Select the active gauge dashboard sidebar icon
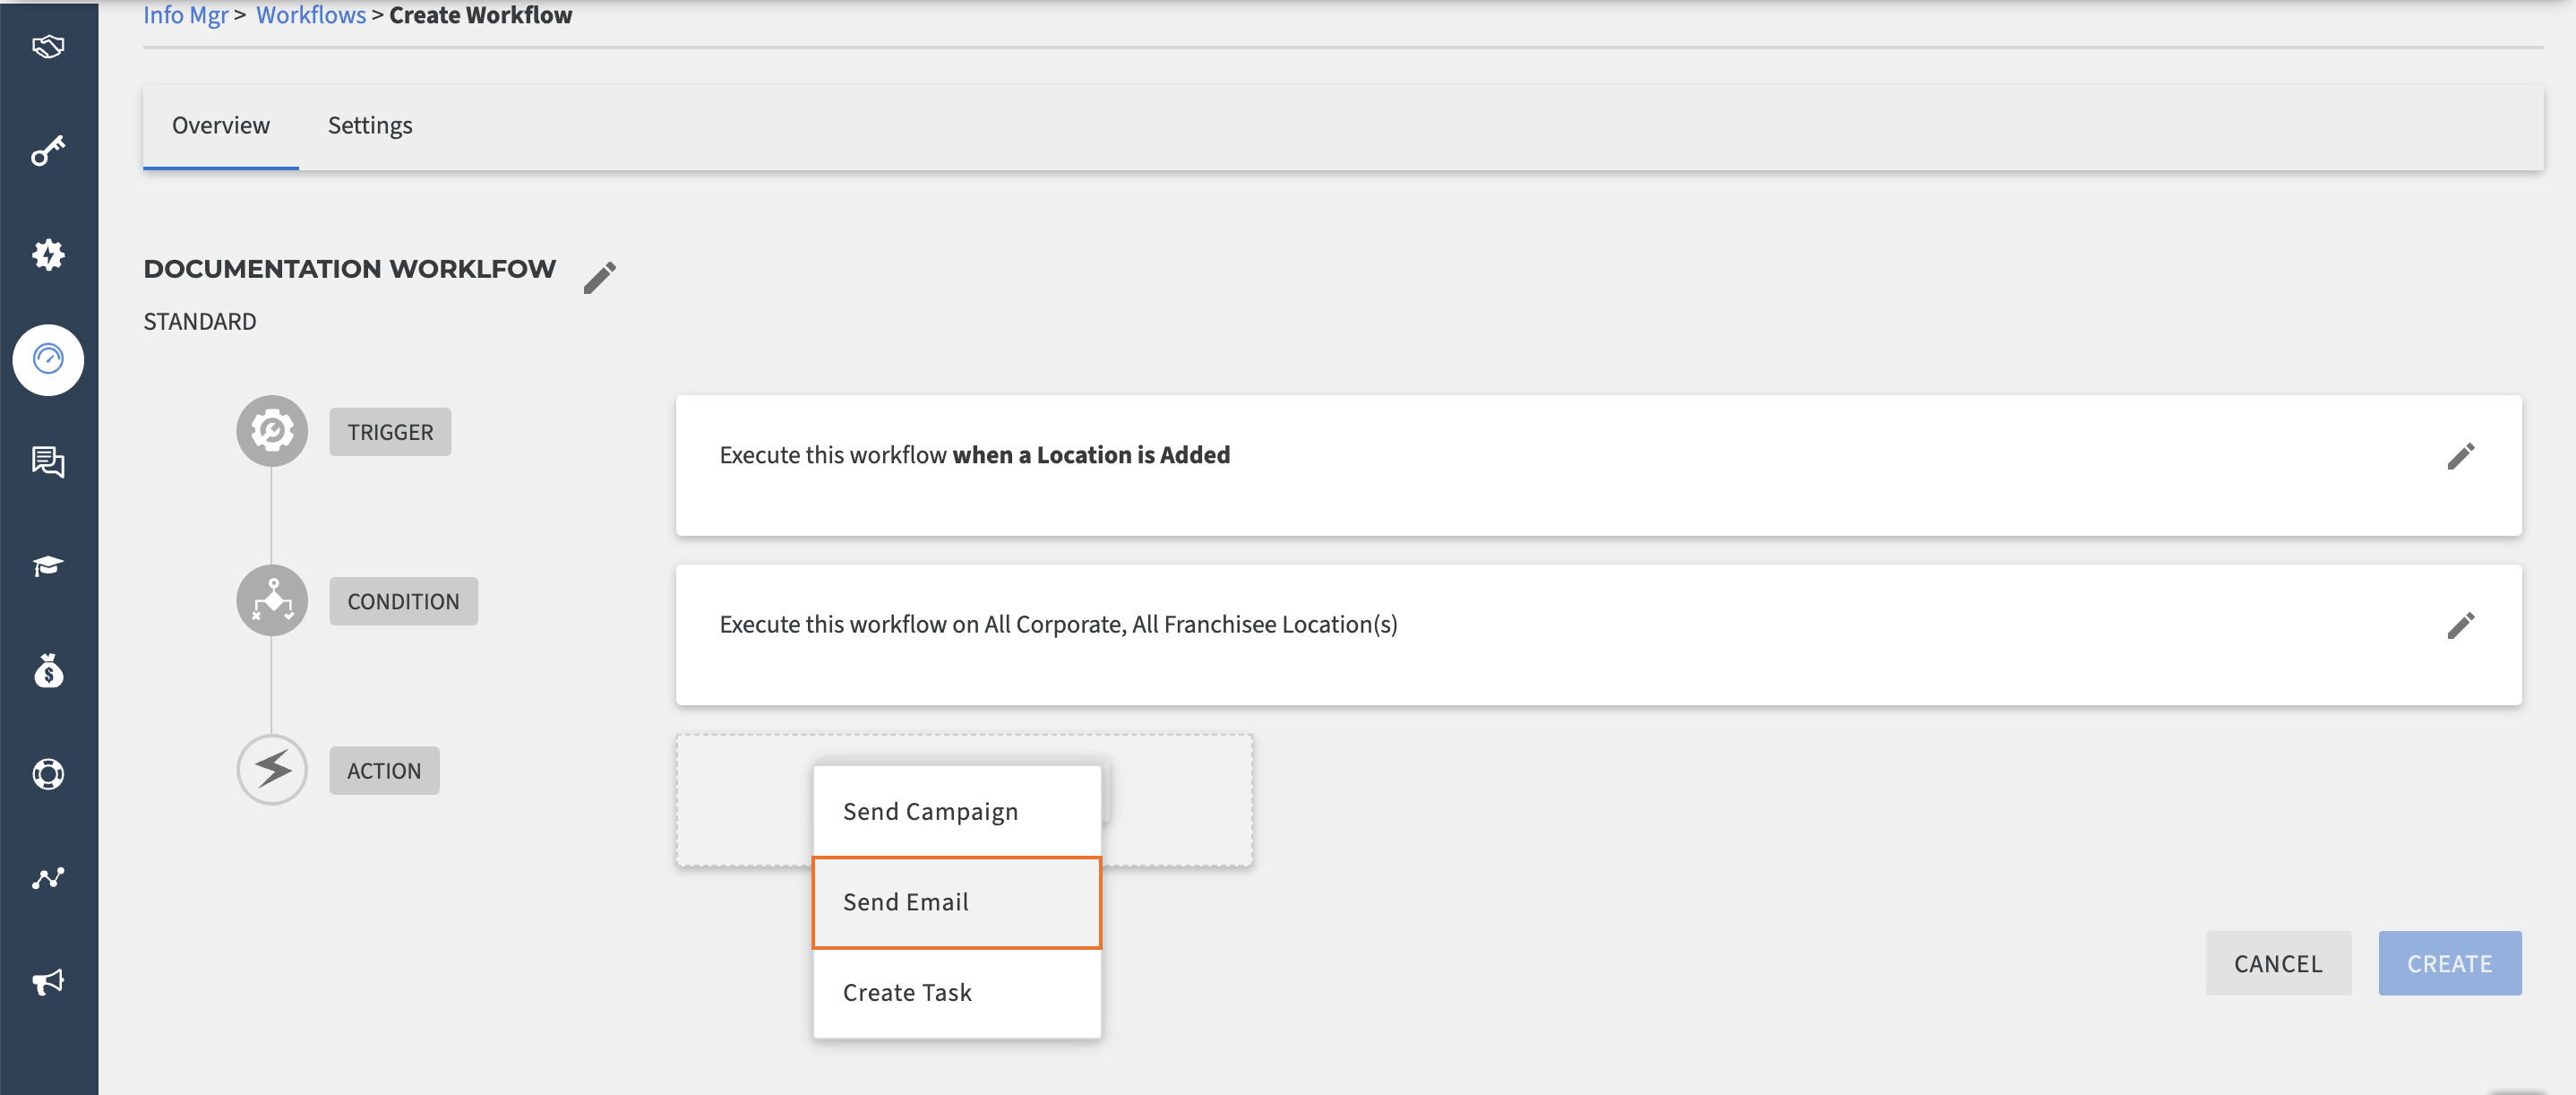 [x=48, y=359]
